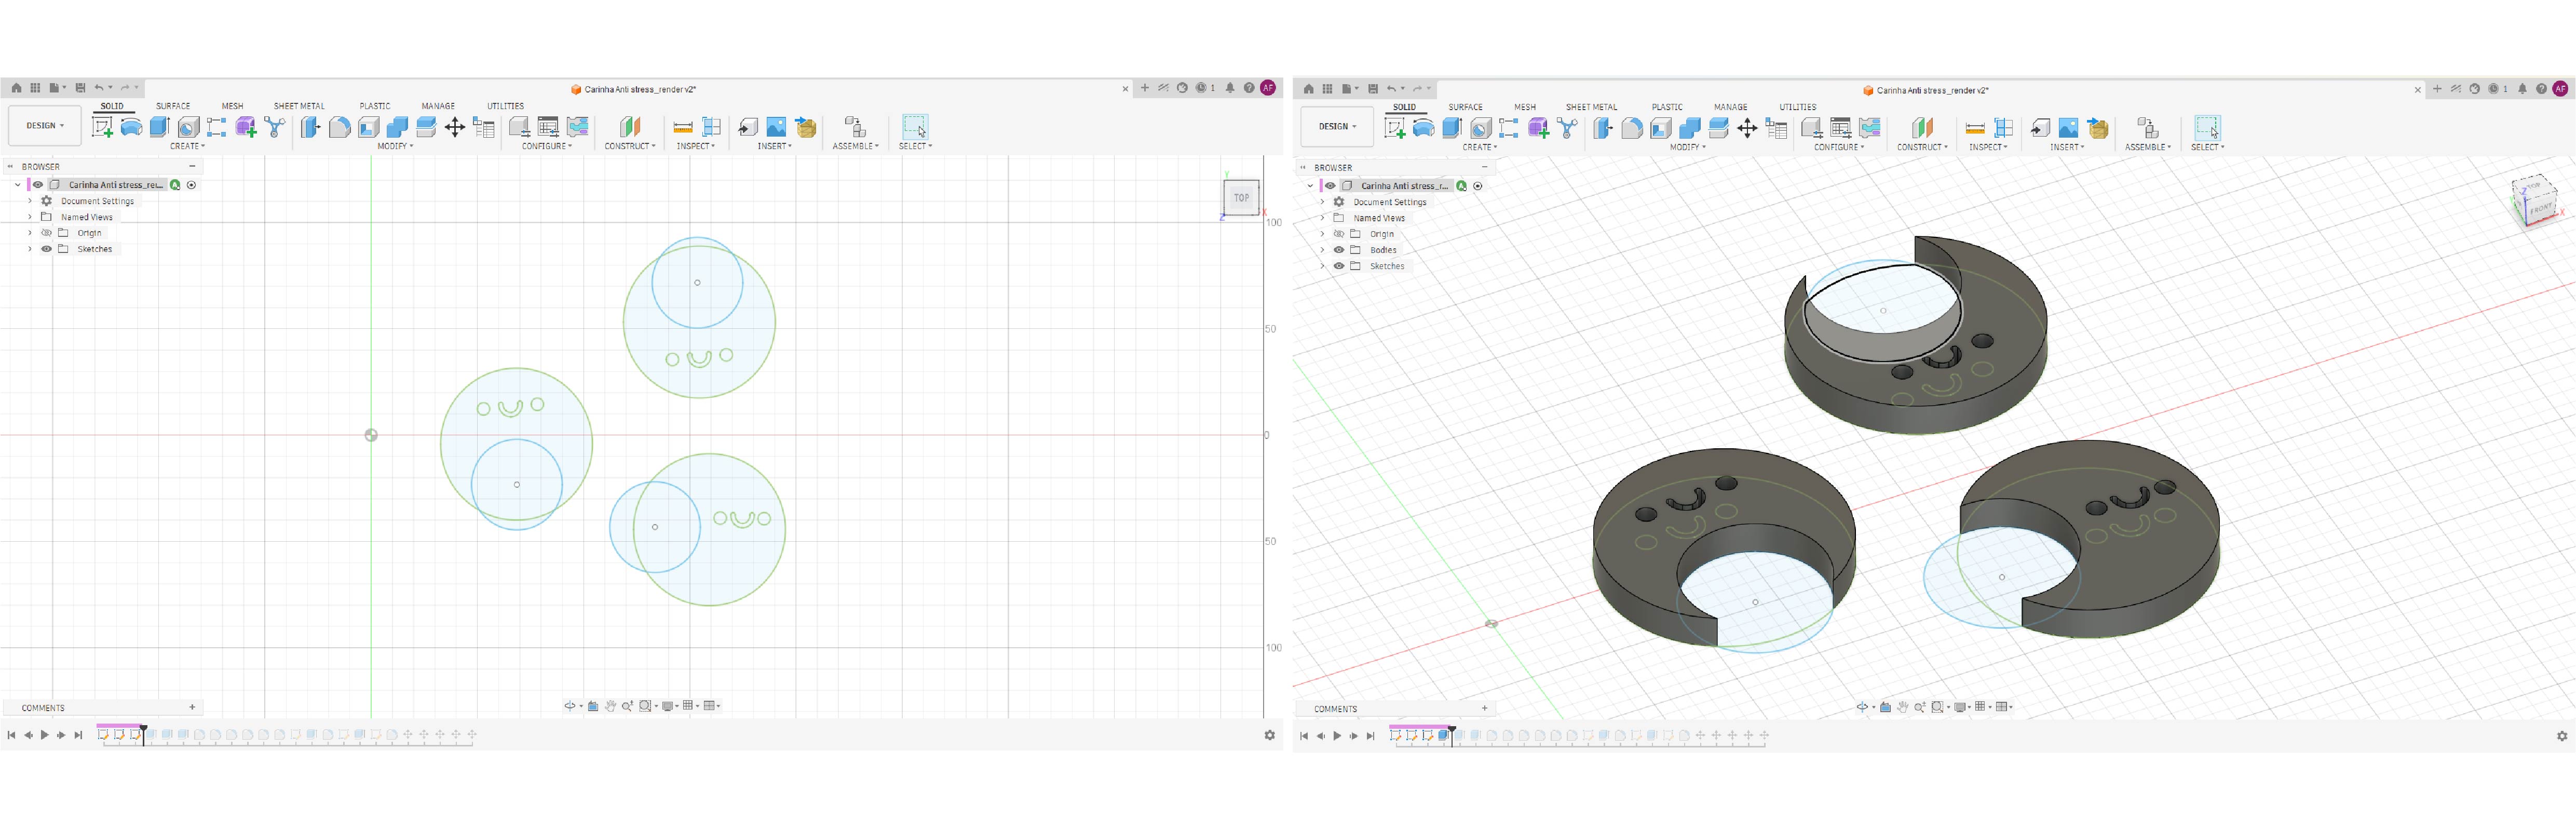Open the CREATE dropdown menu in left window
2576x828 pixels.
pos(187,146)
